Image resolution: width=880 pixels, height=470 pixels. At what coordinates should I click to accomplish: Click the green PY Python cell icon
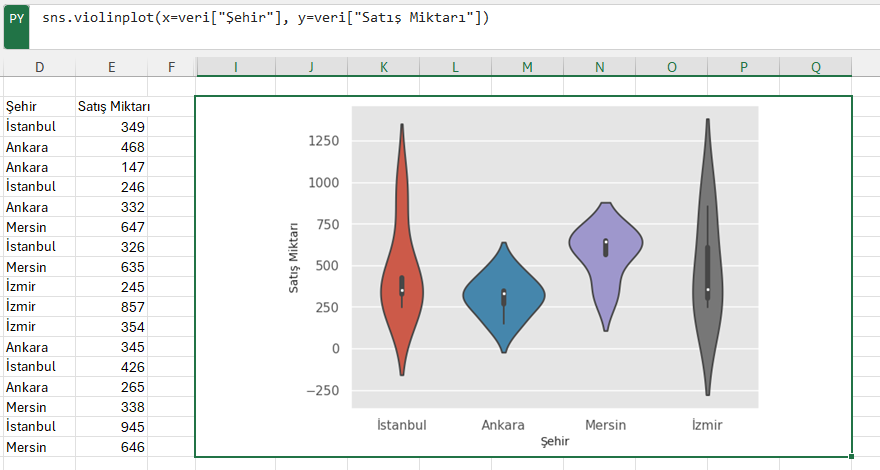click(16, 27)
